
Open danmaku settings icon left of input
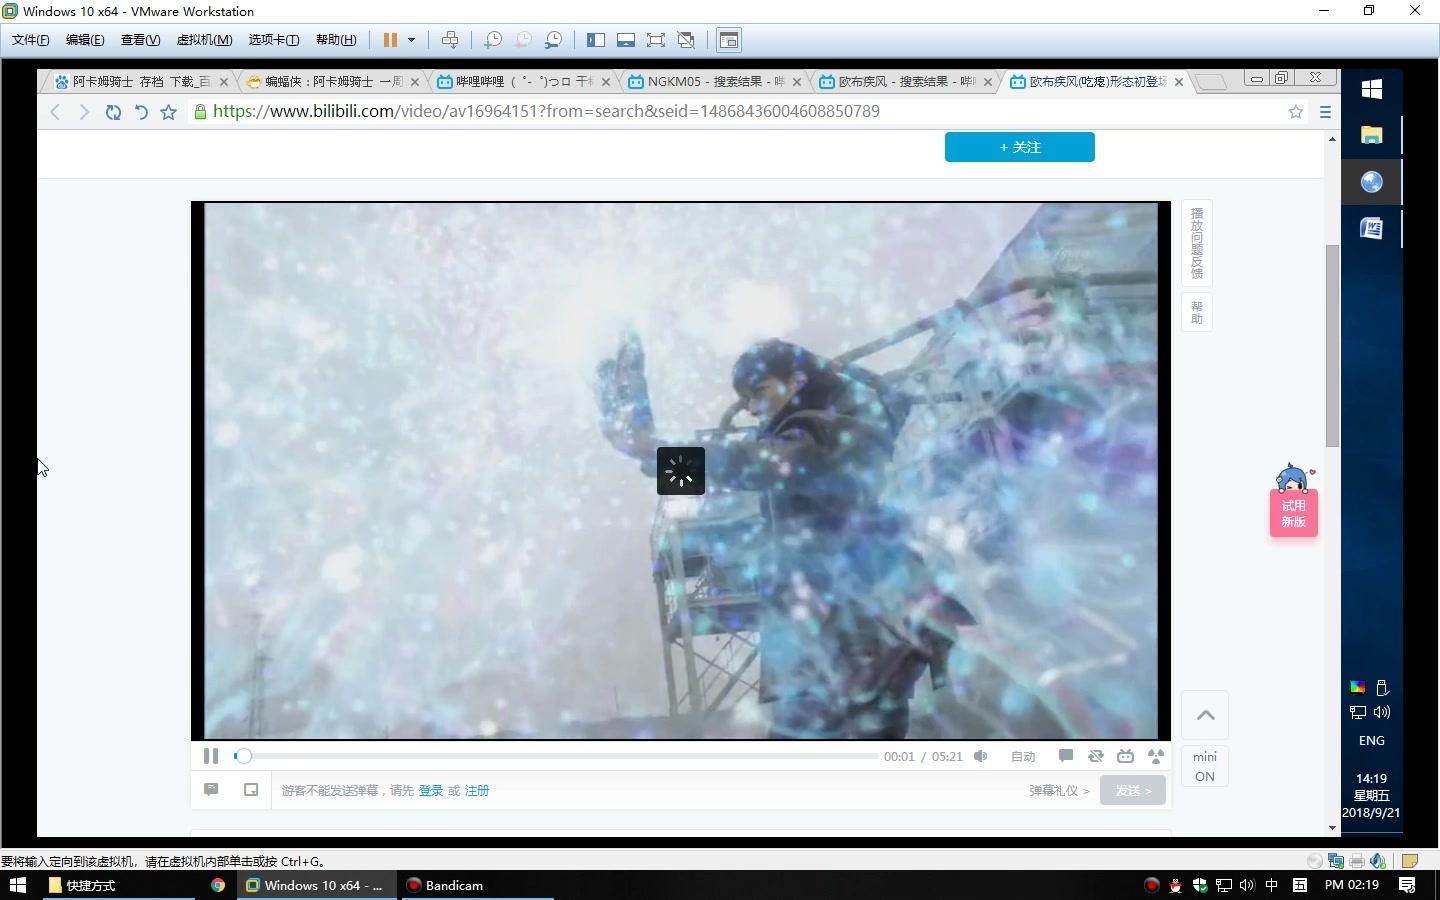211,790
